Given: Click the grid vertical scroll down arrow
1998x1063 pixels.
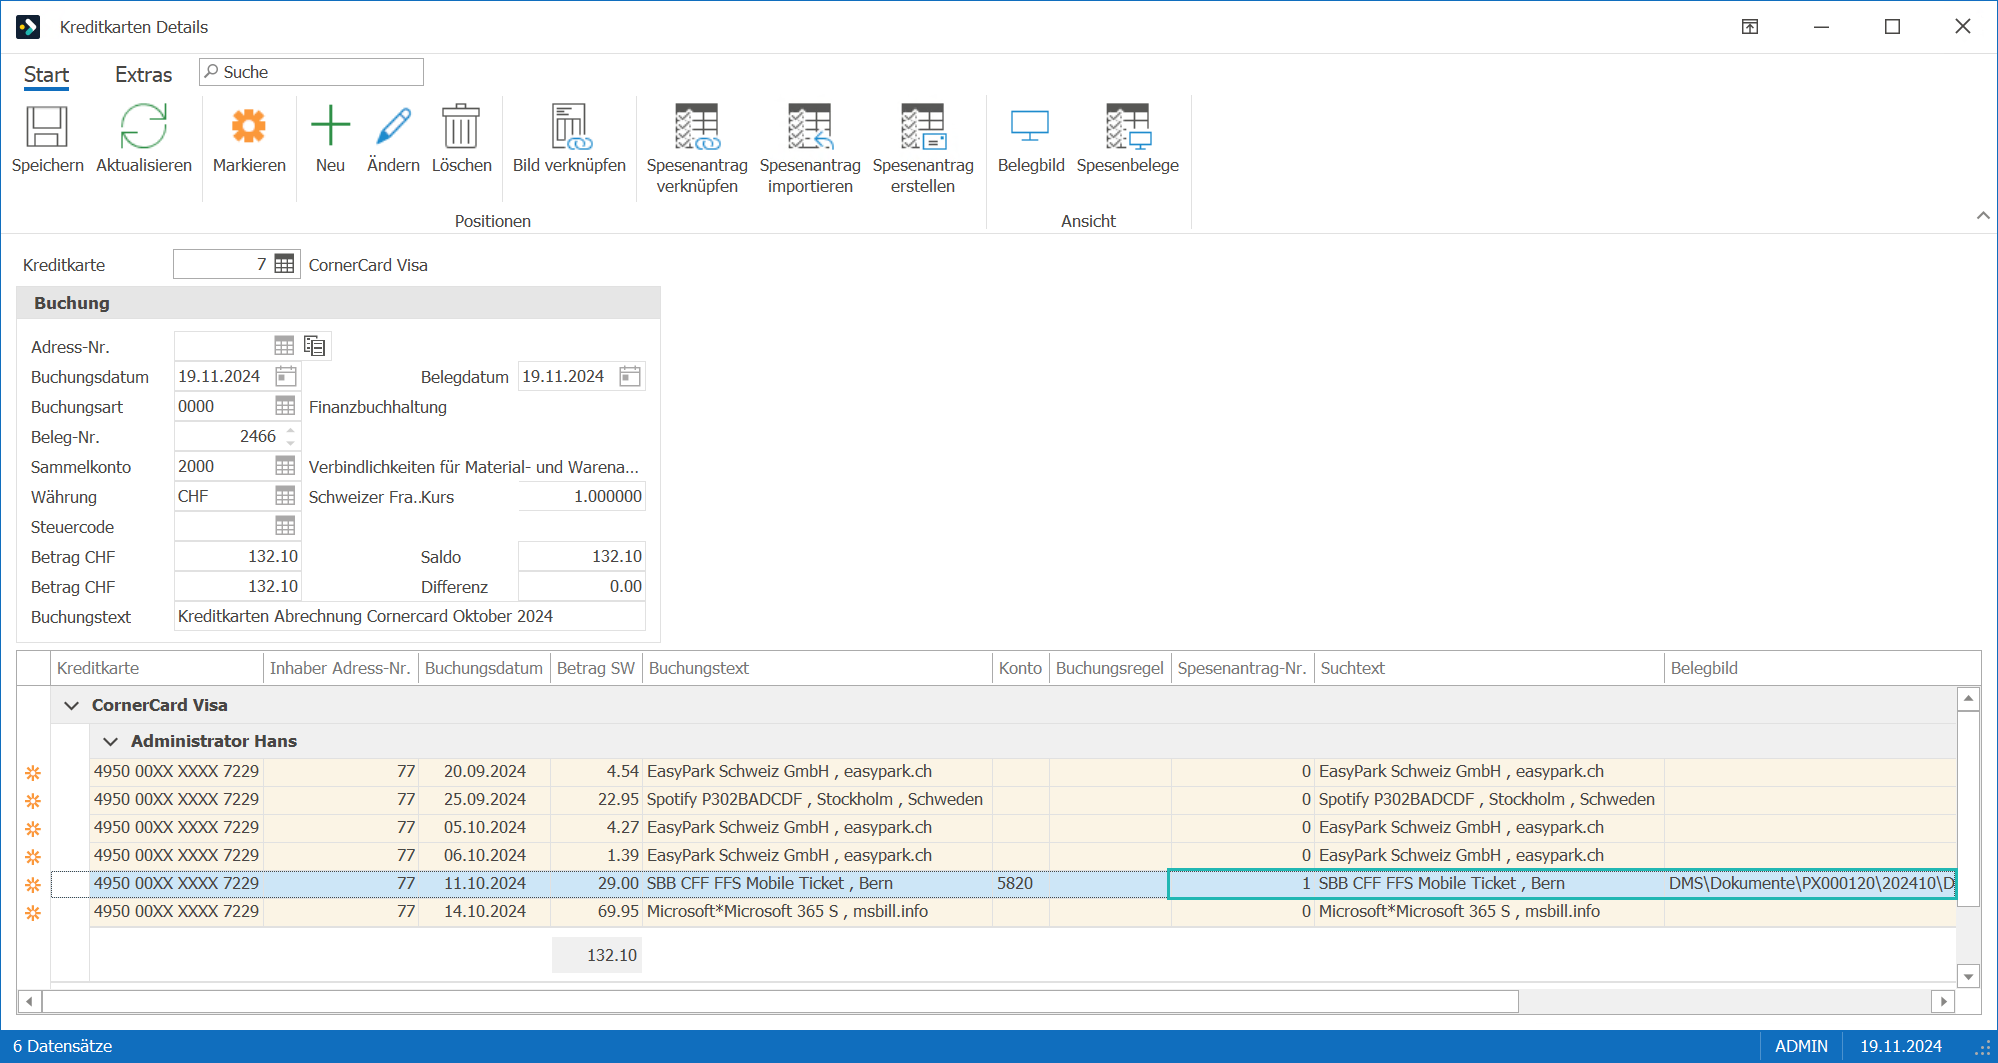Looking at the screenshot, I should point(1968,977).
